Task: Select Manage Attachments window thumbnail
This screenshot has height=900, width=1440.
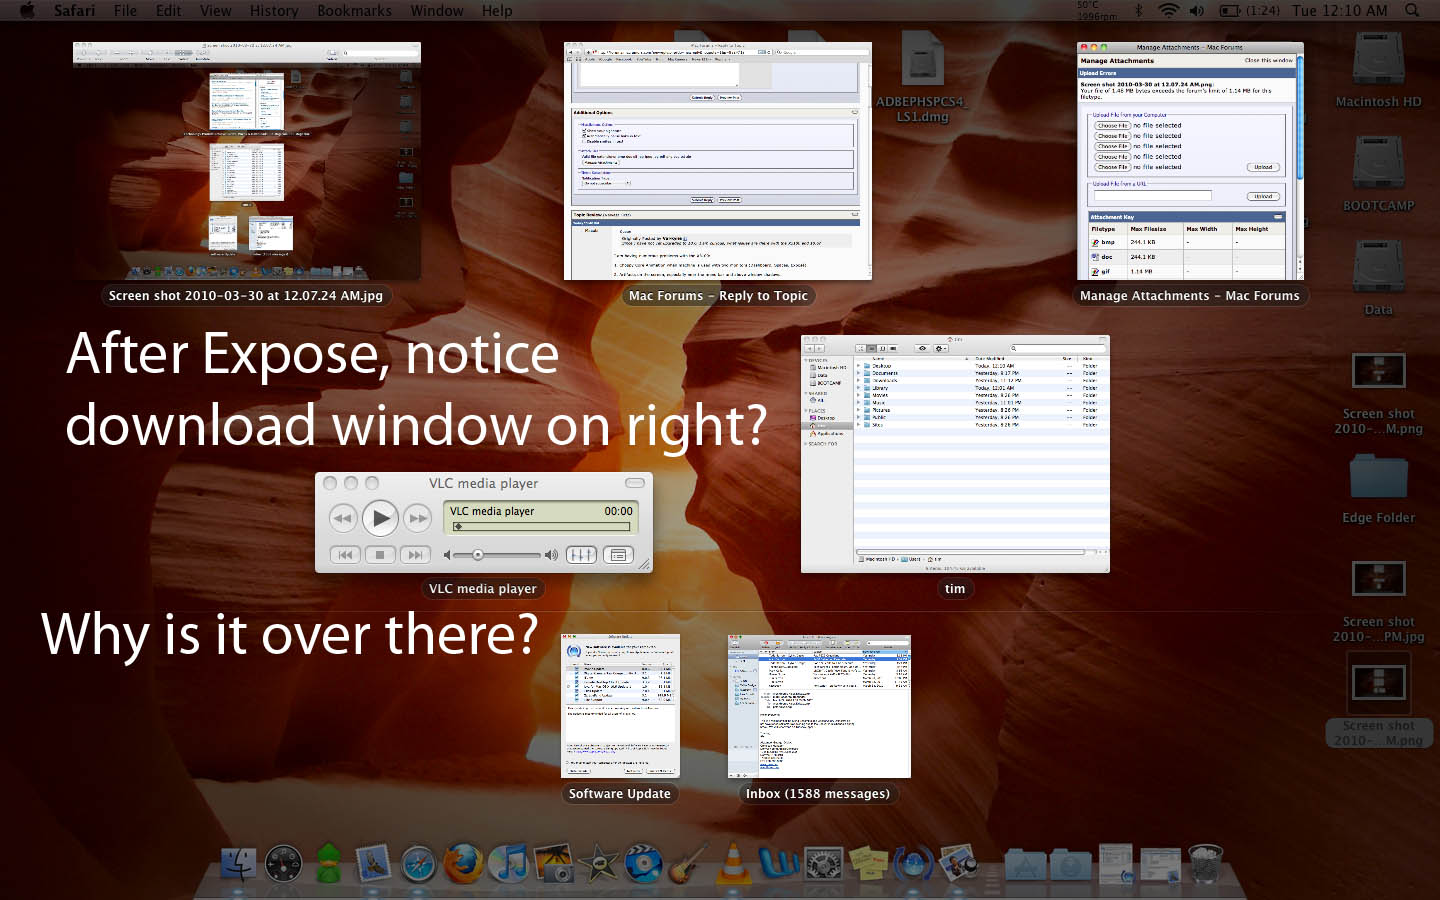Action: pos(1190,161)
